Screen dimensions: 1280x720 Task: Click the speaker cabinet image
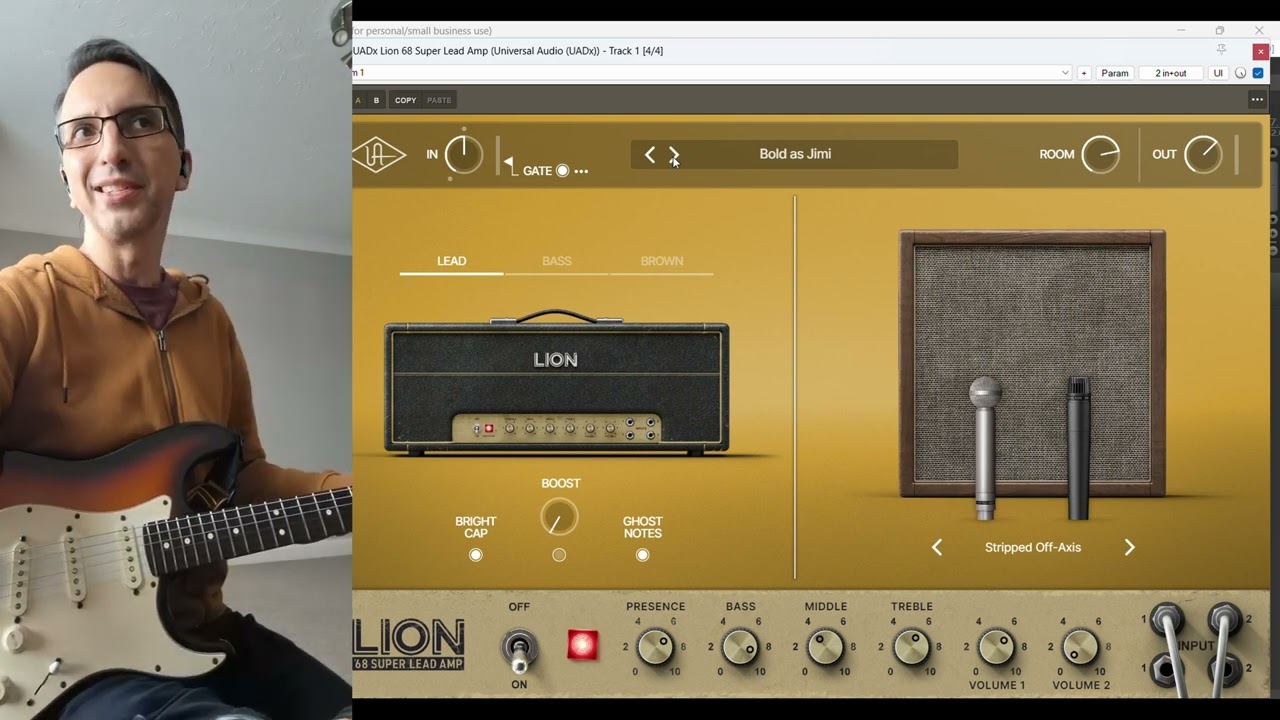(1032, 364)
